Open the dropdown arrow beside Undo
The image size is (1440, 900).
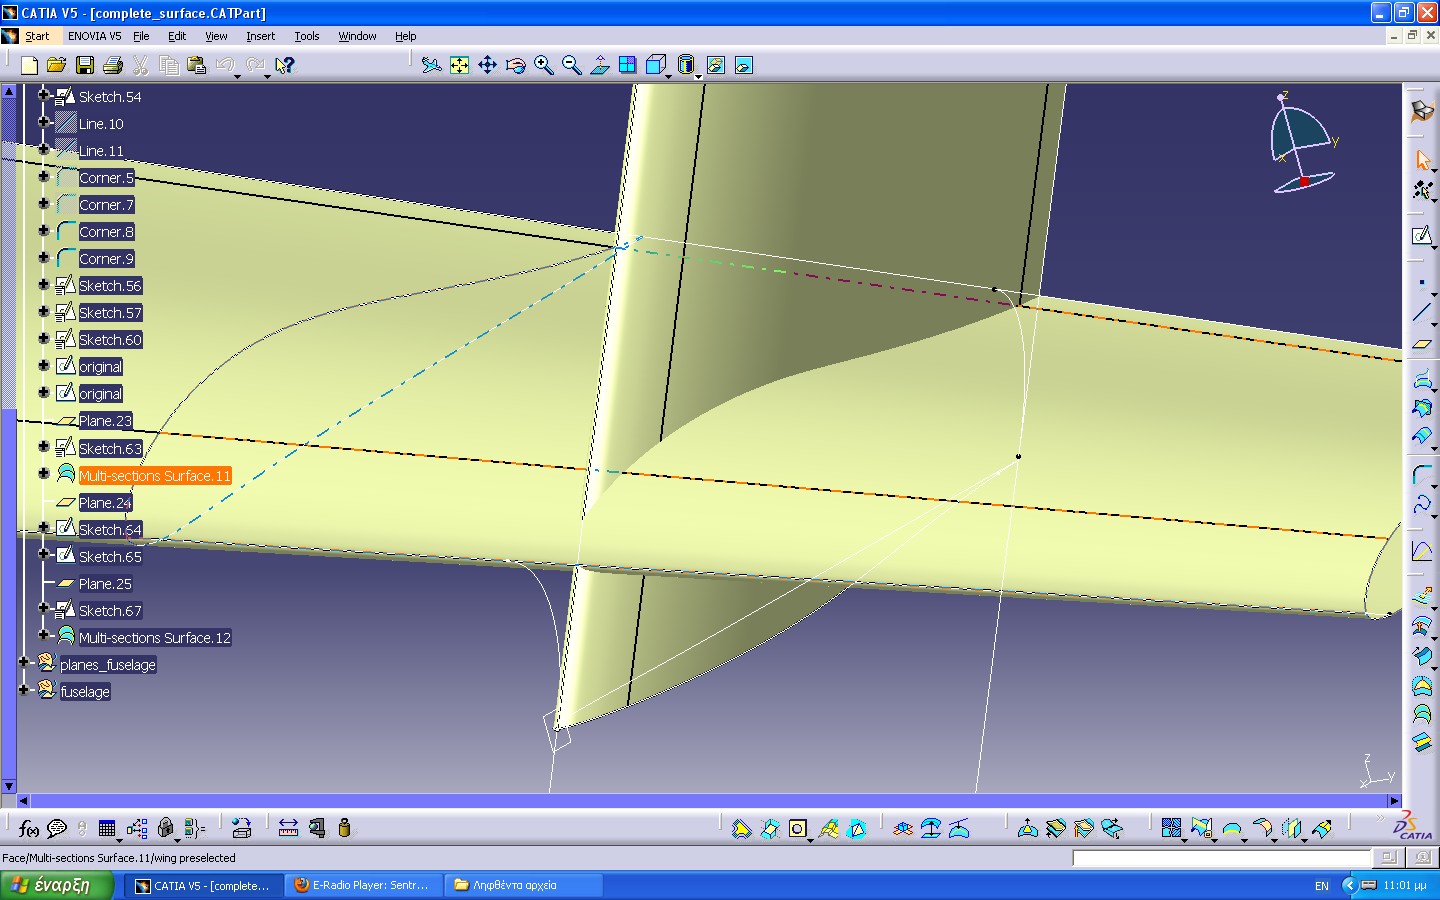pyautogui.click(x=237, y=75)
